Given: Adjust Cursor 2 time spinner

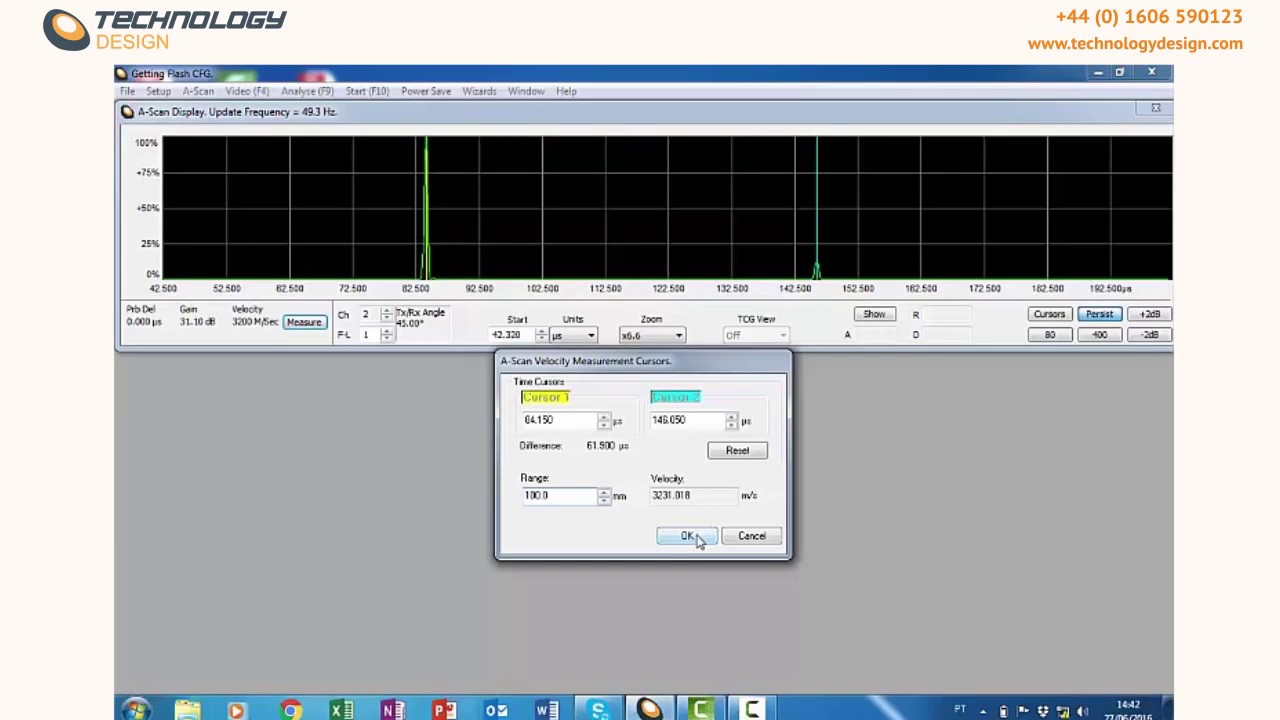Looking at the screenshot, I should [732, 421].
